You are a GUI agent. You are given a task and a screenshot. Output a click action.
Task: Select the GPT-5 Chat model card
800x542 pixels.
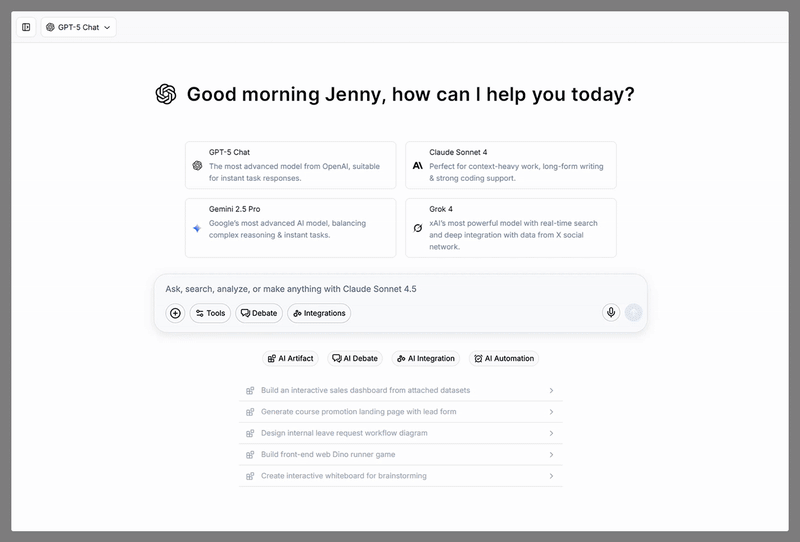click(290, 165)
